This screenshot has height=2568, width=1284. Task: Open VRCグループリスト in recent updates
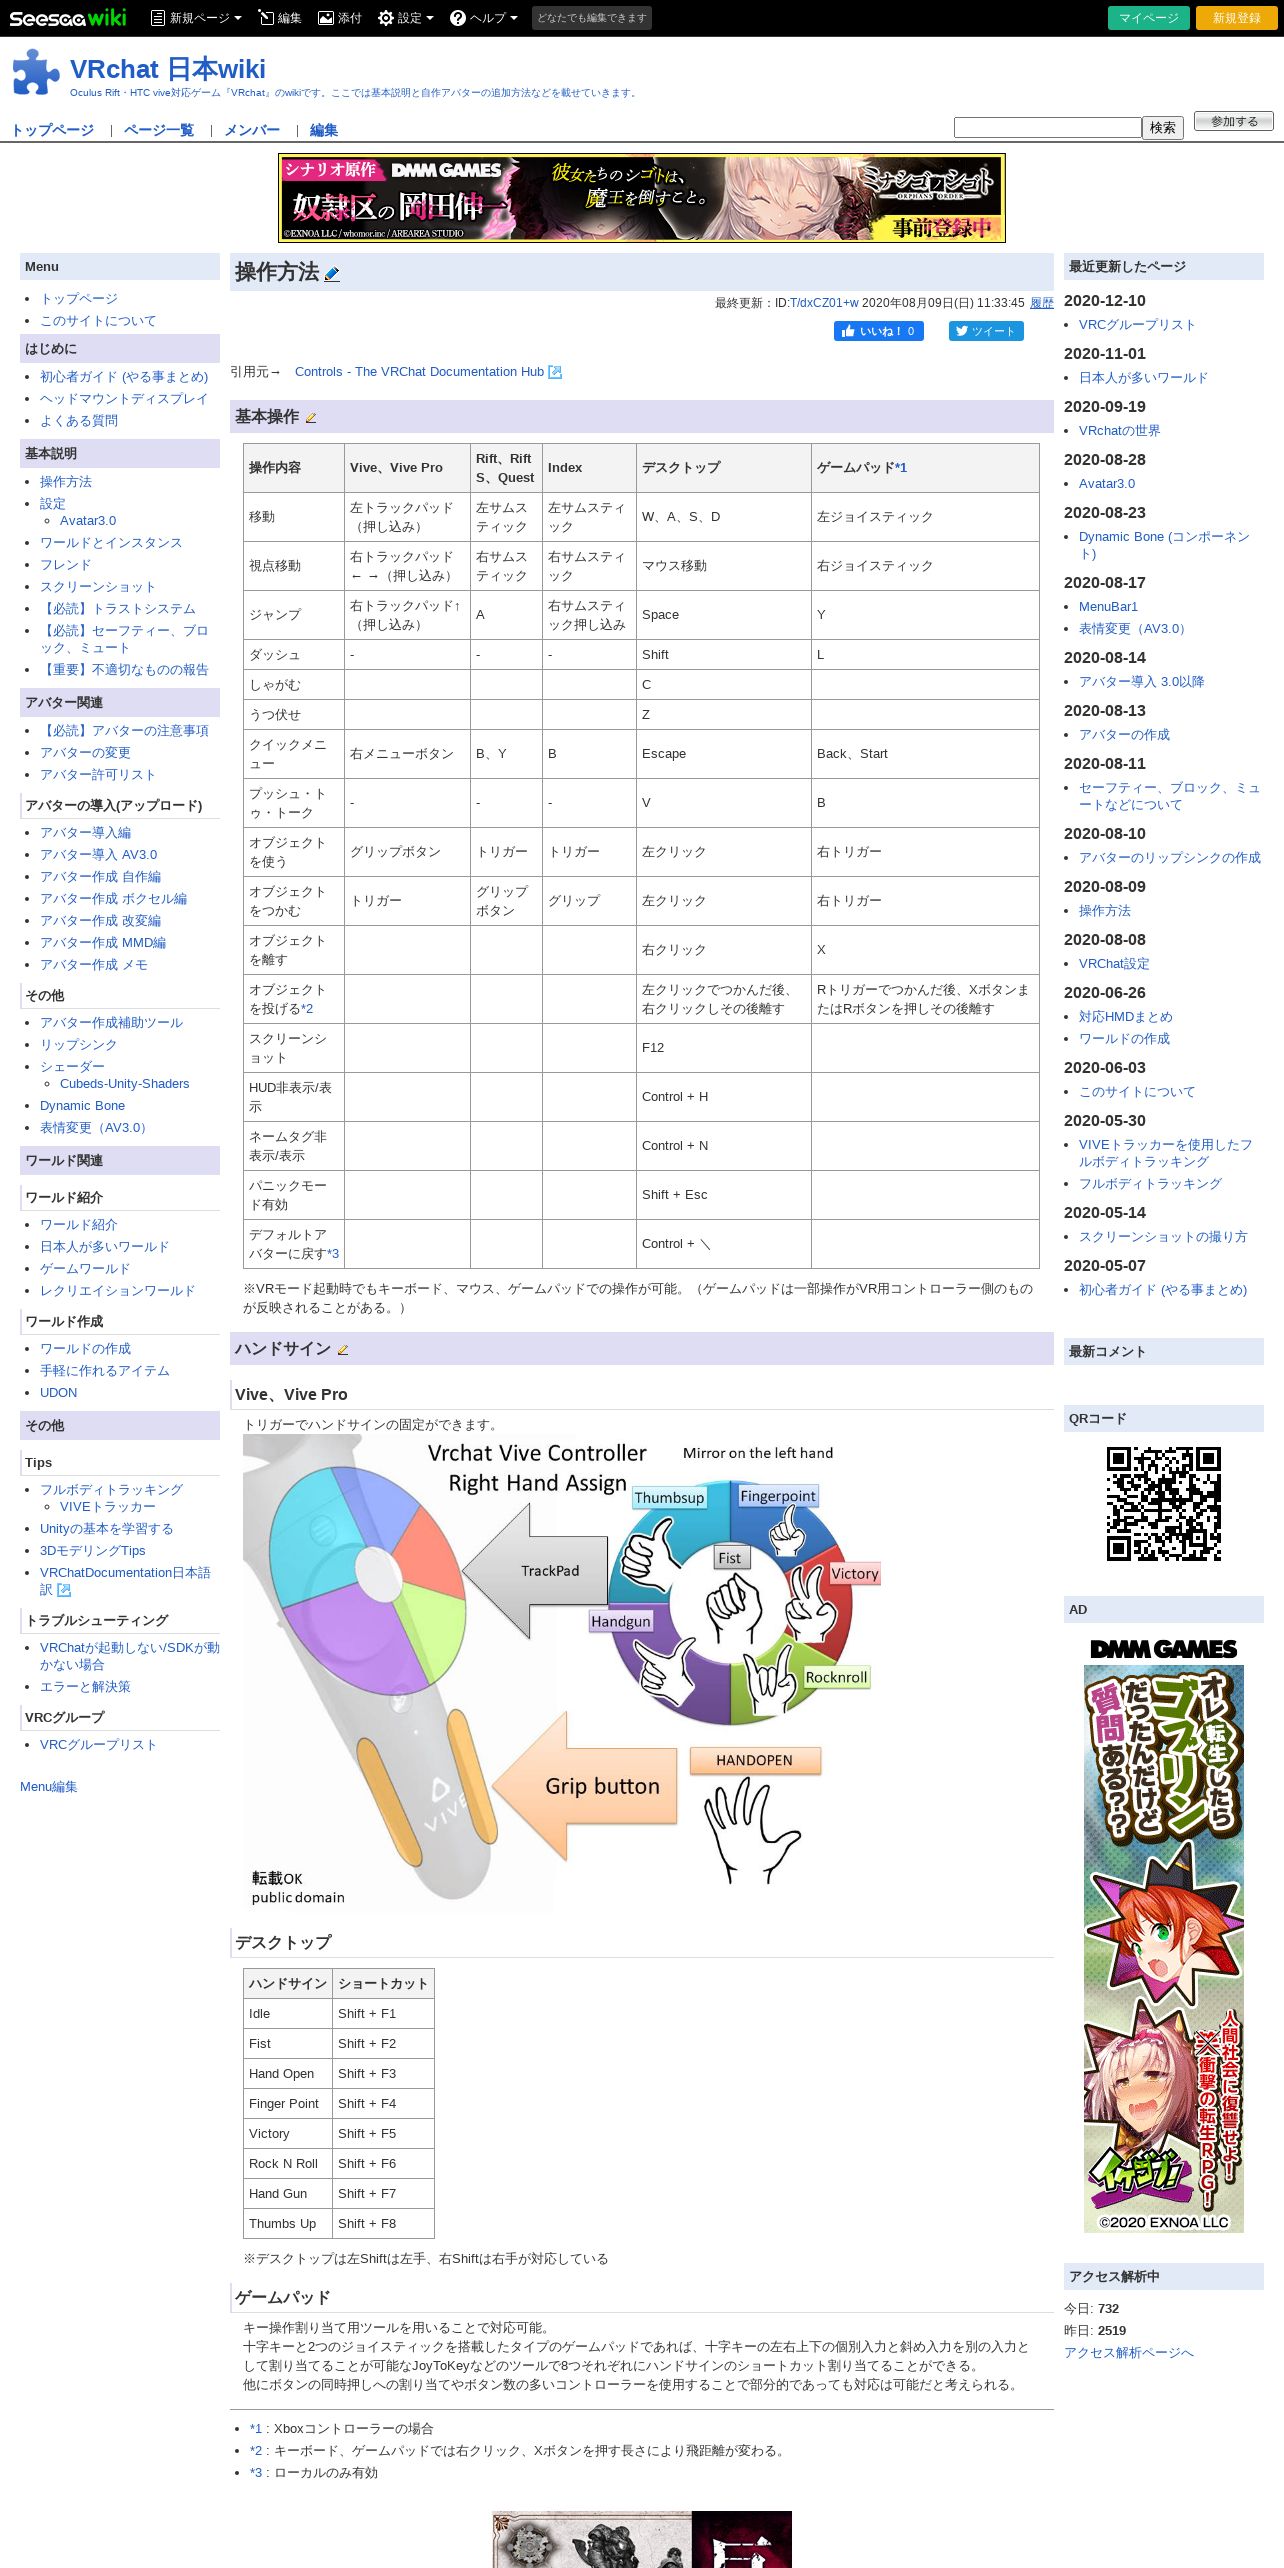click(x=1137, y=325)
